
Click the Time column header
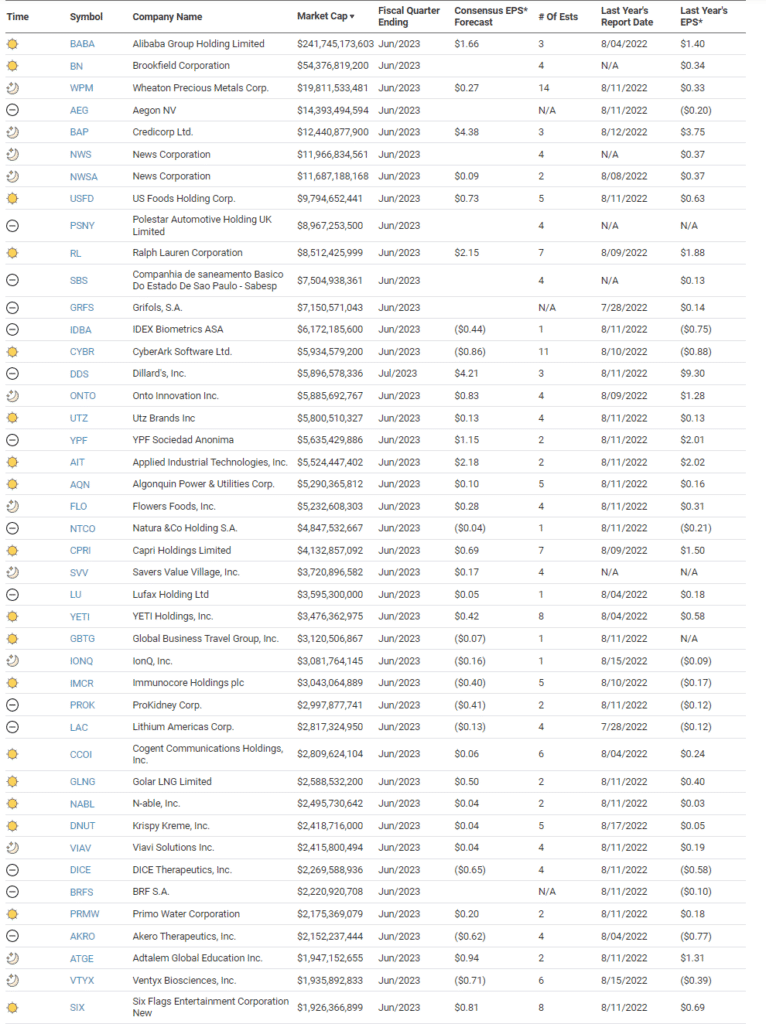coord(18,17)
